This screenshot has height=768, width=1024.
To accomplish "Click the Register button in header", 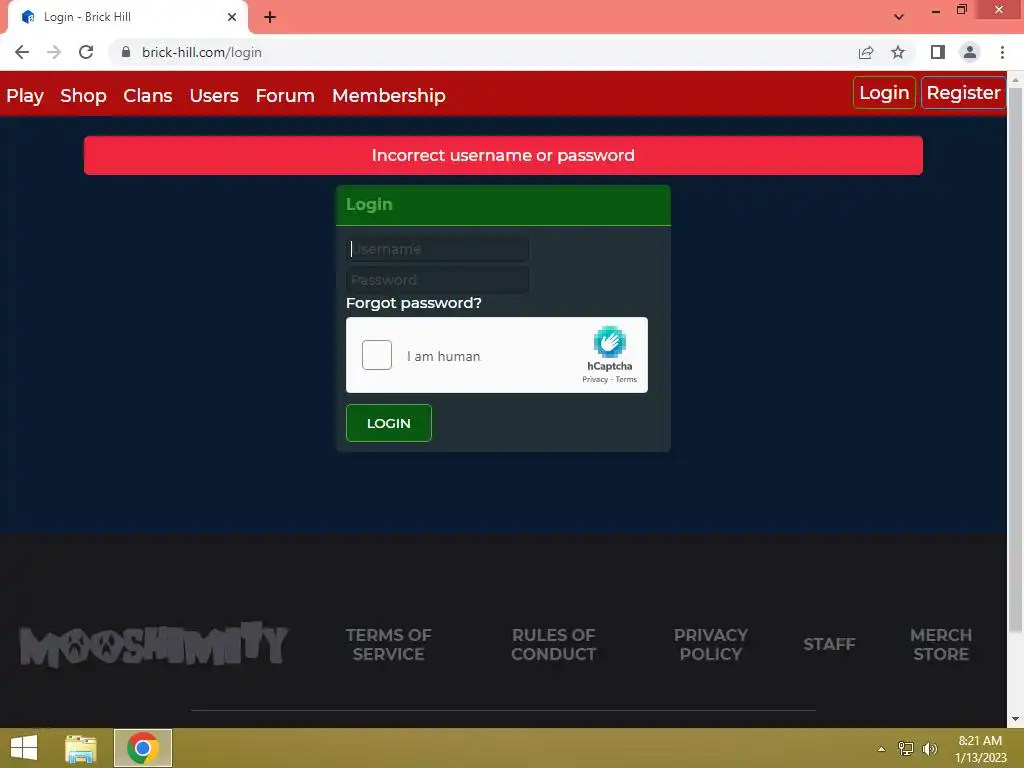I will [963, 93].
